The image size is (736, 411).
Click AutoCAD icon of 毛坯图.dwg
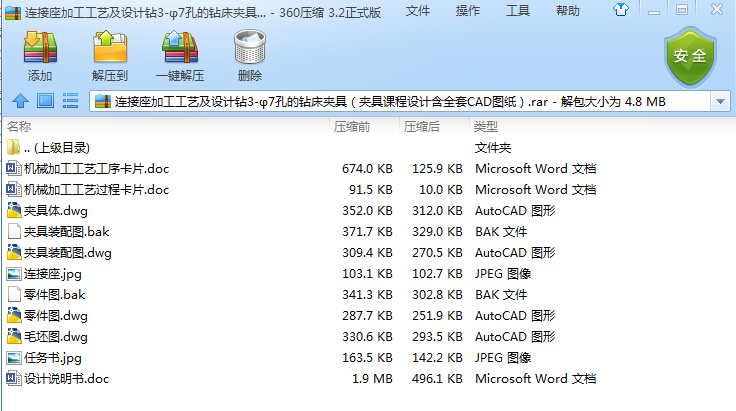click(x=14, y=336)
